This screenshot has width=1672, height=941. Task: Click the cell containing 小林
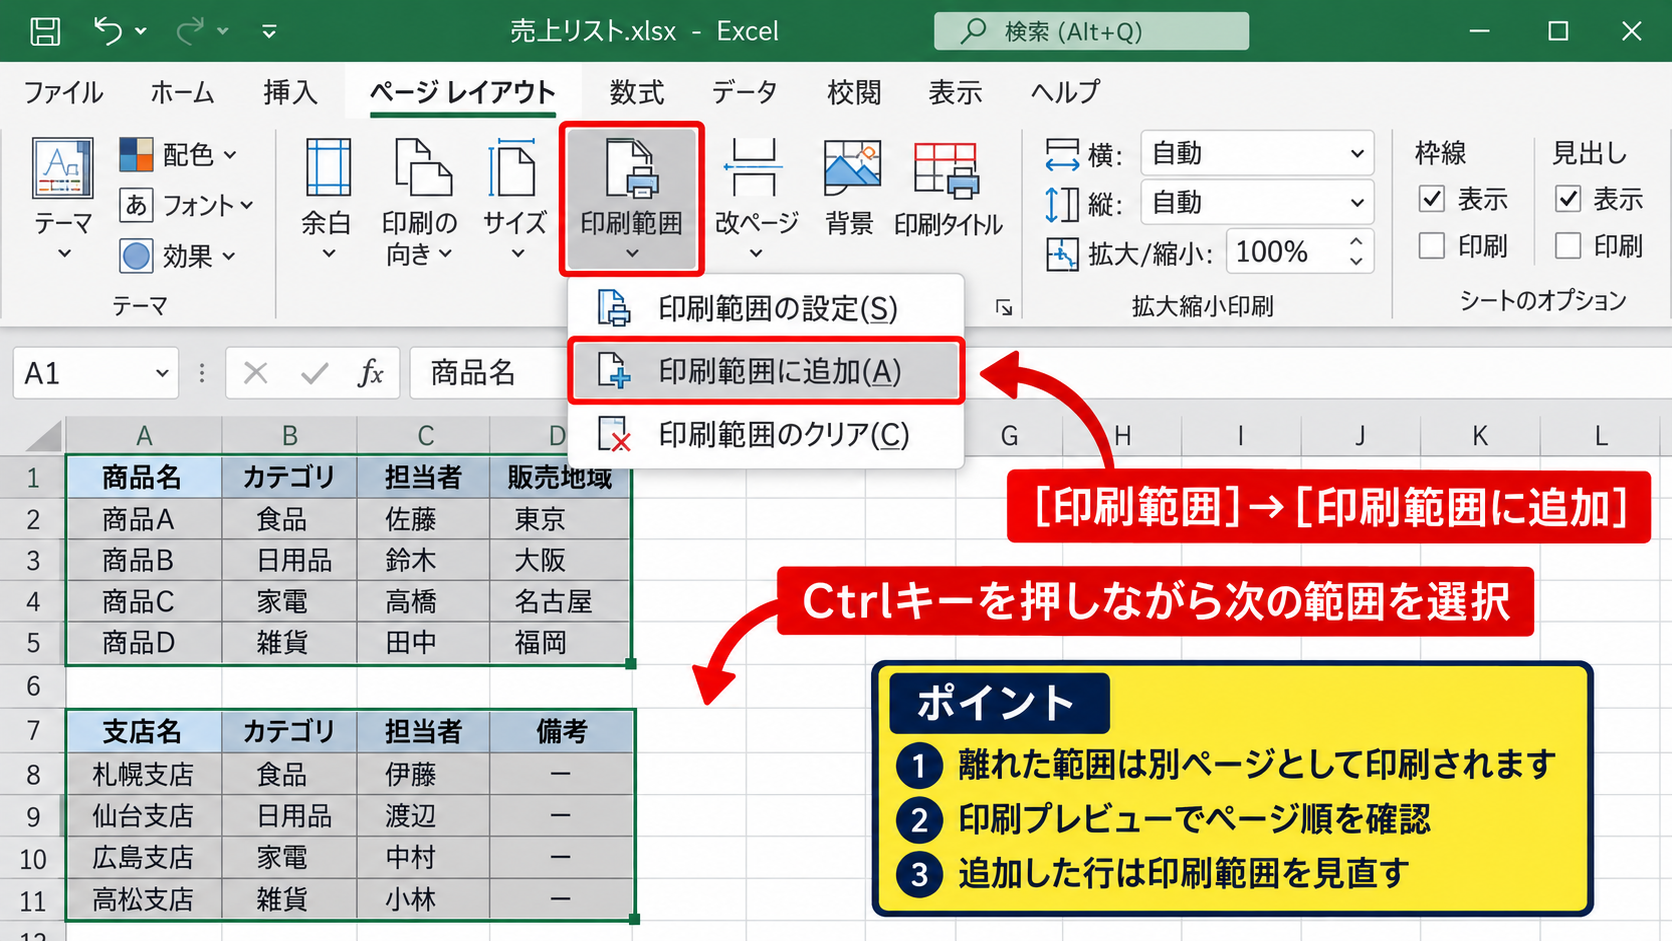(x=424, y=899)
